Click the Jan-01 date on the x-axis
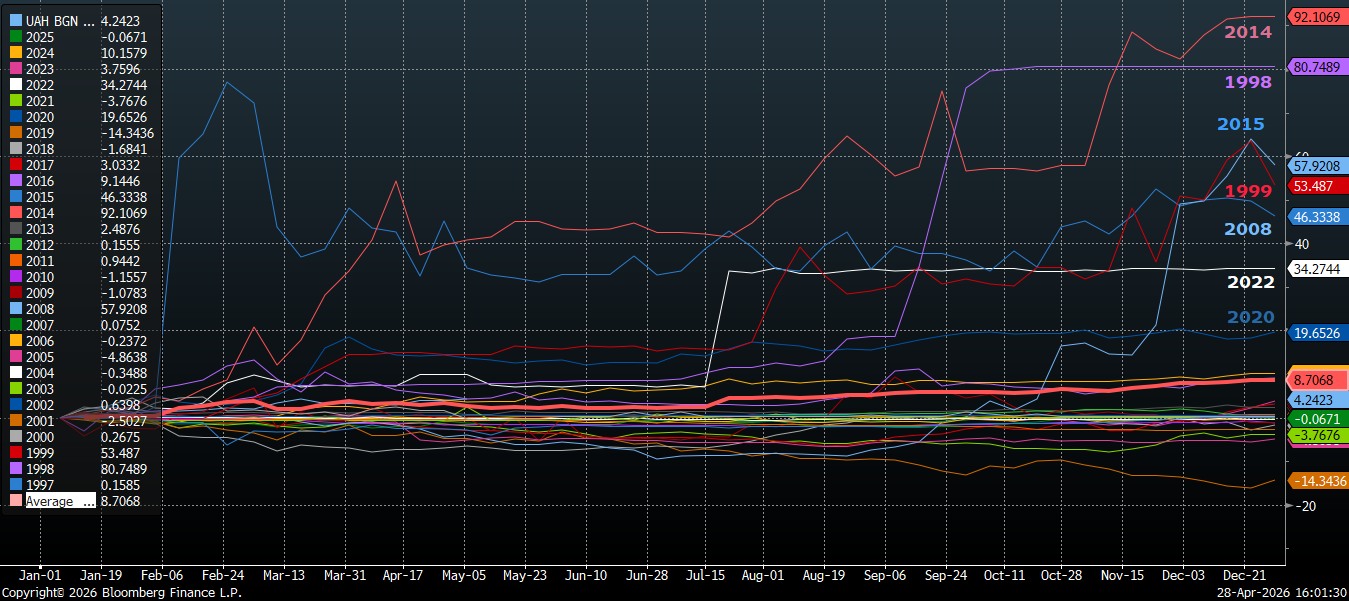 [x=40, y=576]
